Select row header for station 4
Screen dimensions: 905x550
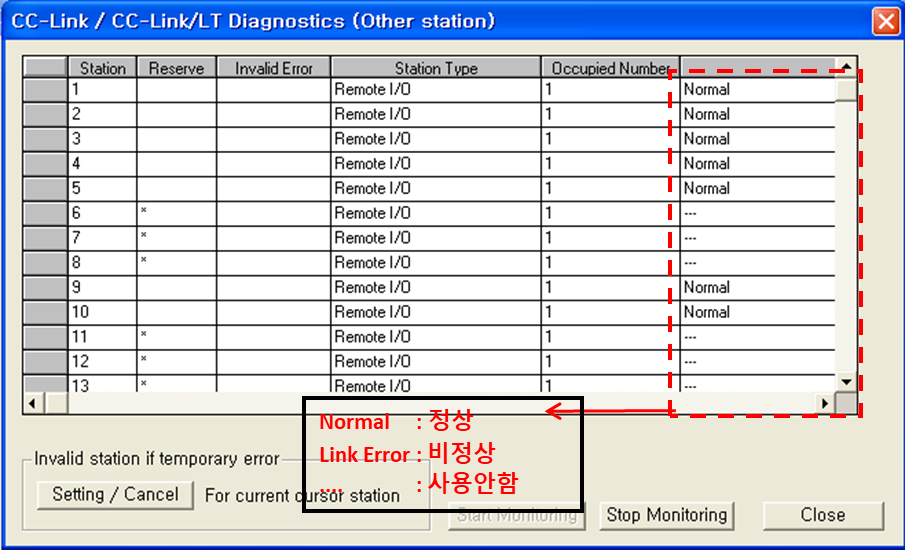tap(45, 164)
